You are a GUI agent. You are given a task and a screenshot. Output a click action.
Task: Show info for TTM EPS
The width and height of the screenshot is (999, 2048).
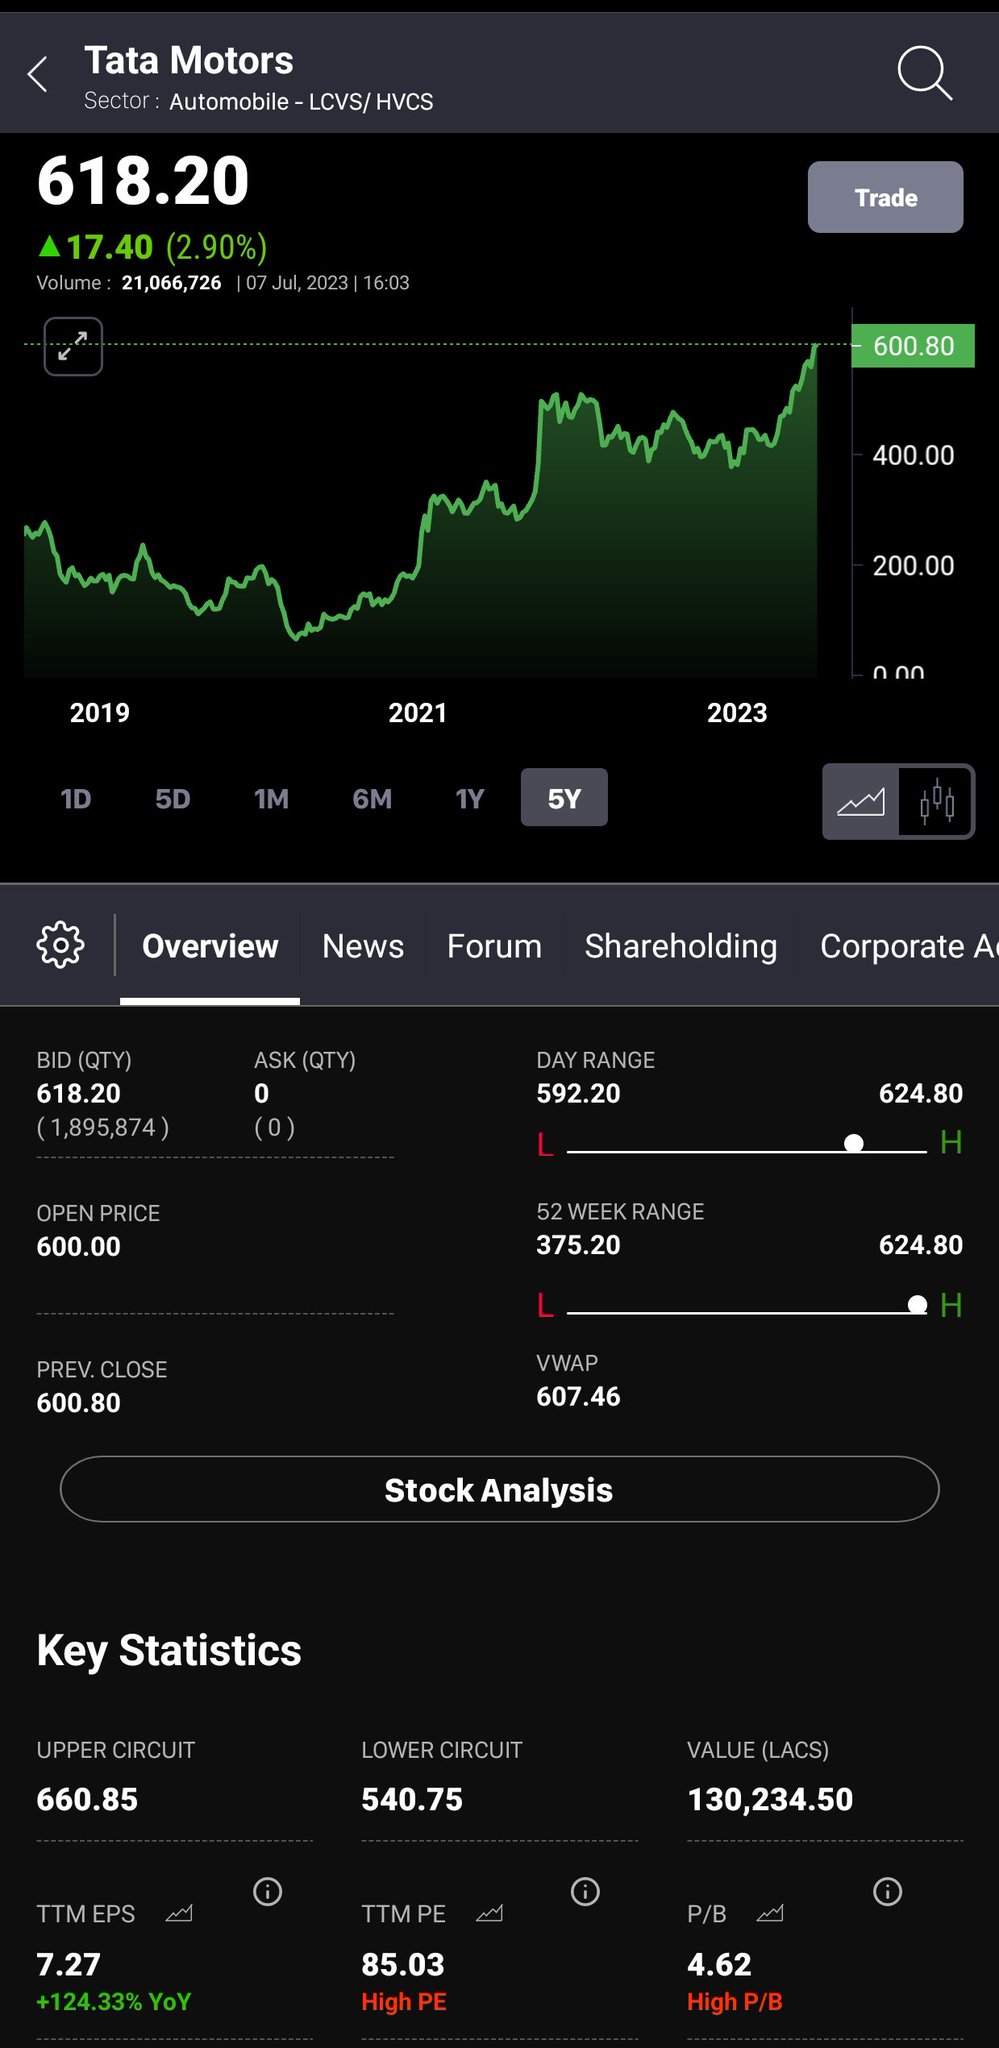click(267, 1891)
